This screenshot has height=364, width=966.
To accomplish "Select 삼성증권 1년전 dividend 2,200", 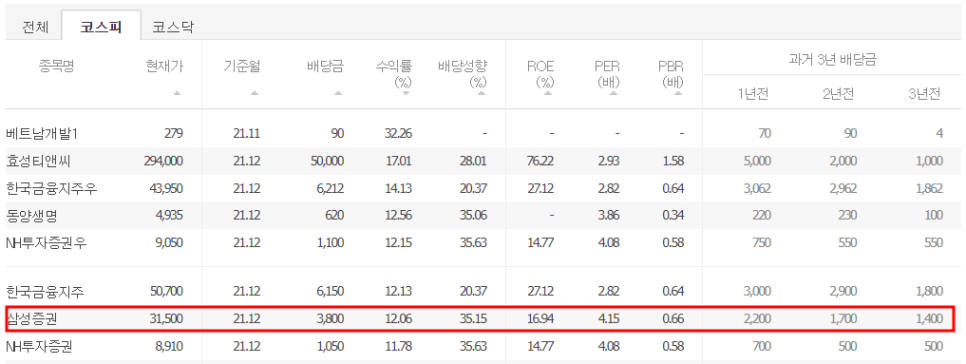I will 757,319.
